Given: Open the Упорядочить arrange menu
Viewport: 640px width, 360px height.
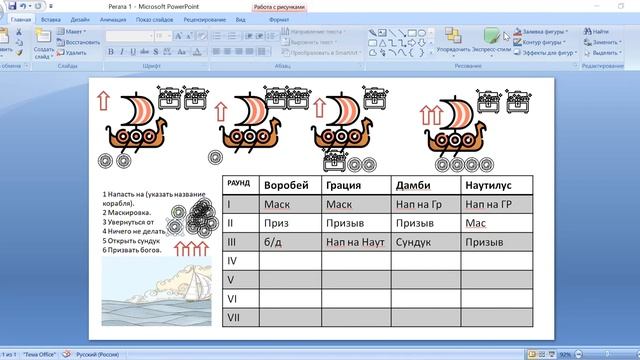Looking at the screenshot, I should (x=453, y=41).
